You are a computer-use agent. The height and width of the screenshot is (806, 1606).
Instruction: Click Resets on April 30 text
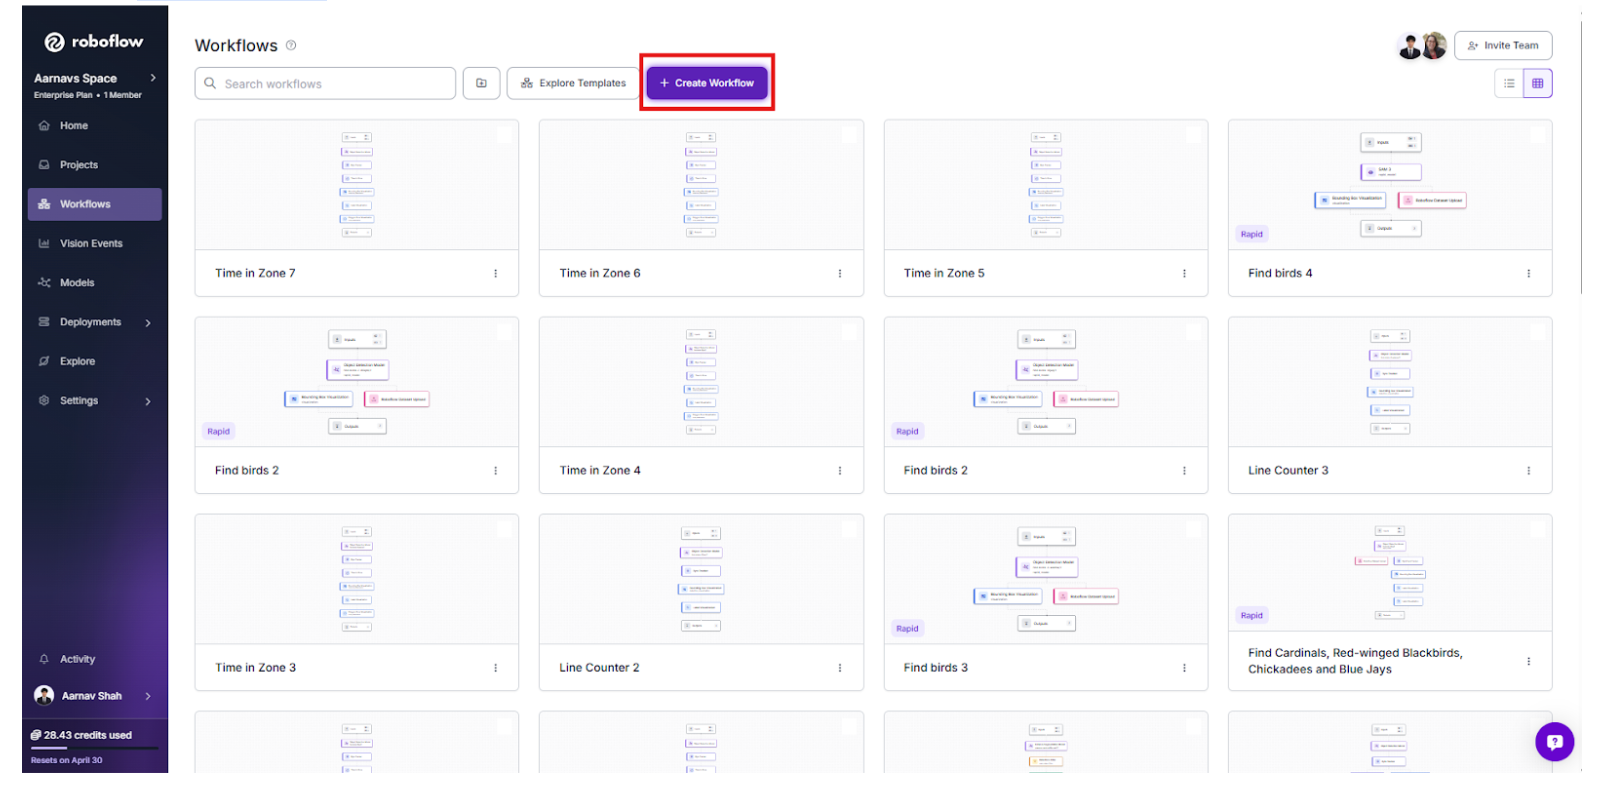click(66, 761)
